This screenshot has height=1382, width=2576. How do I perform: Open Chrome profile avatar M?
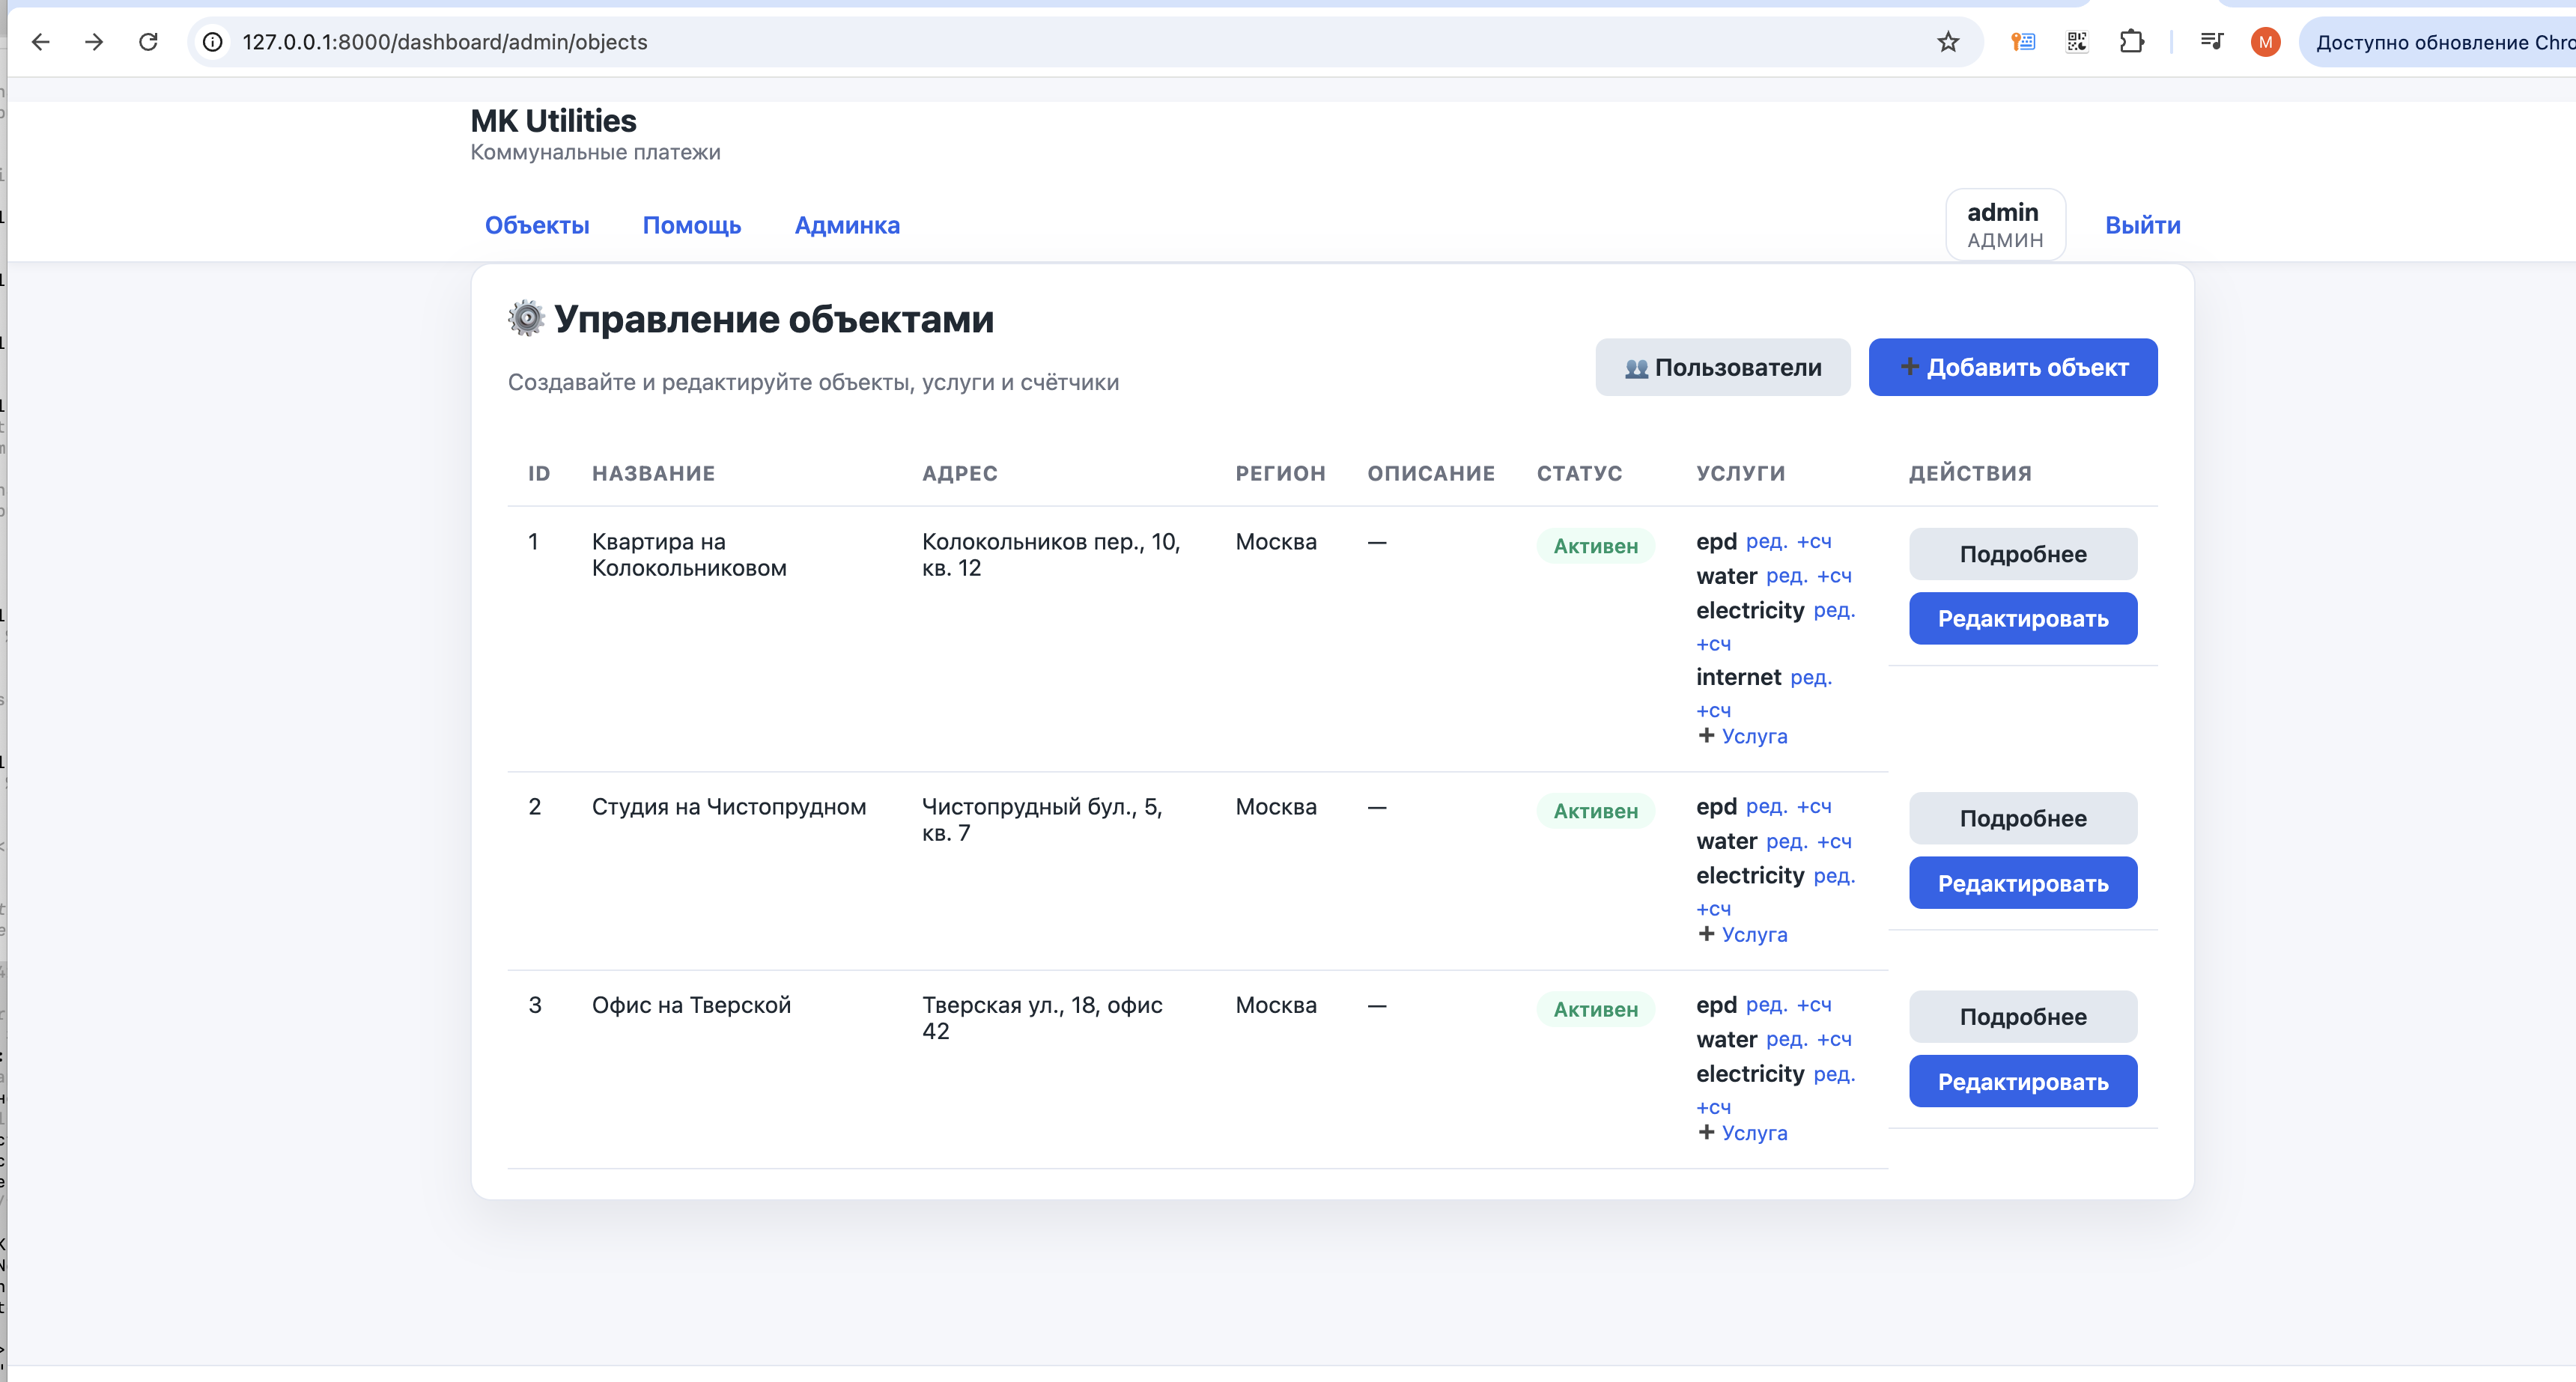point(2265,42)
